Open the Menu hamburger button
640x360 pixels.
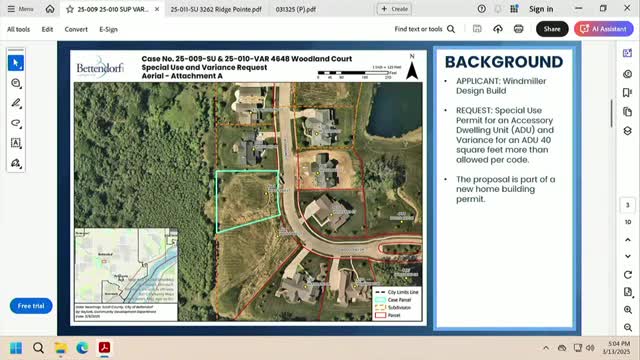[x=20, y=9]
